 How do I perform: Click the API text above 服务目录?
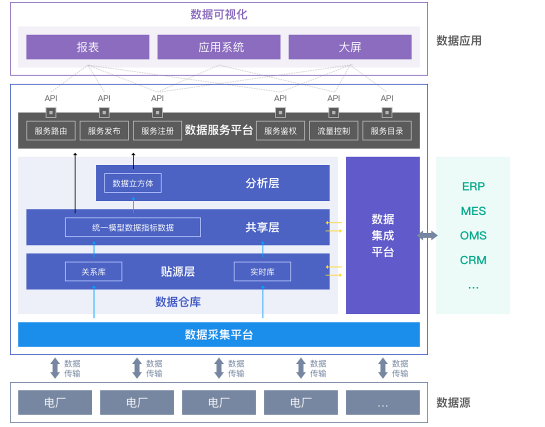point(387,98)
